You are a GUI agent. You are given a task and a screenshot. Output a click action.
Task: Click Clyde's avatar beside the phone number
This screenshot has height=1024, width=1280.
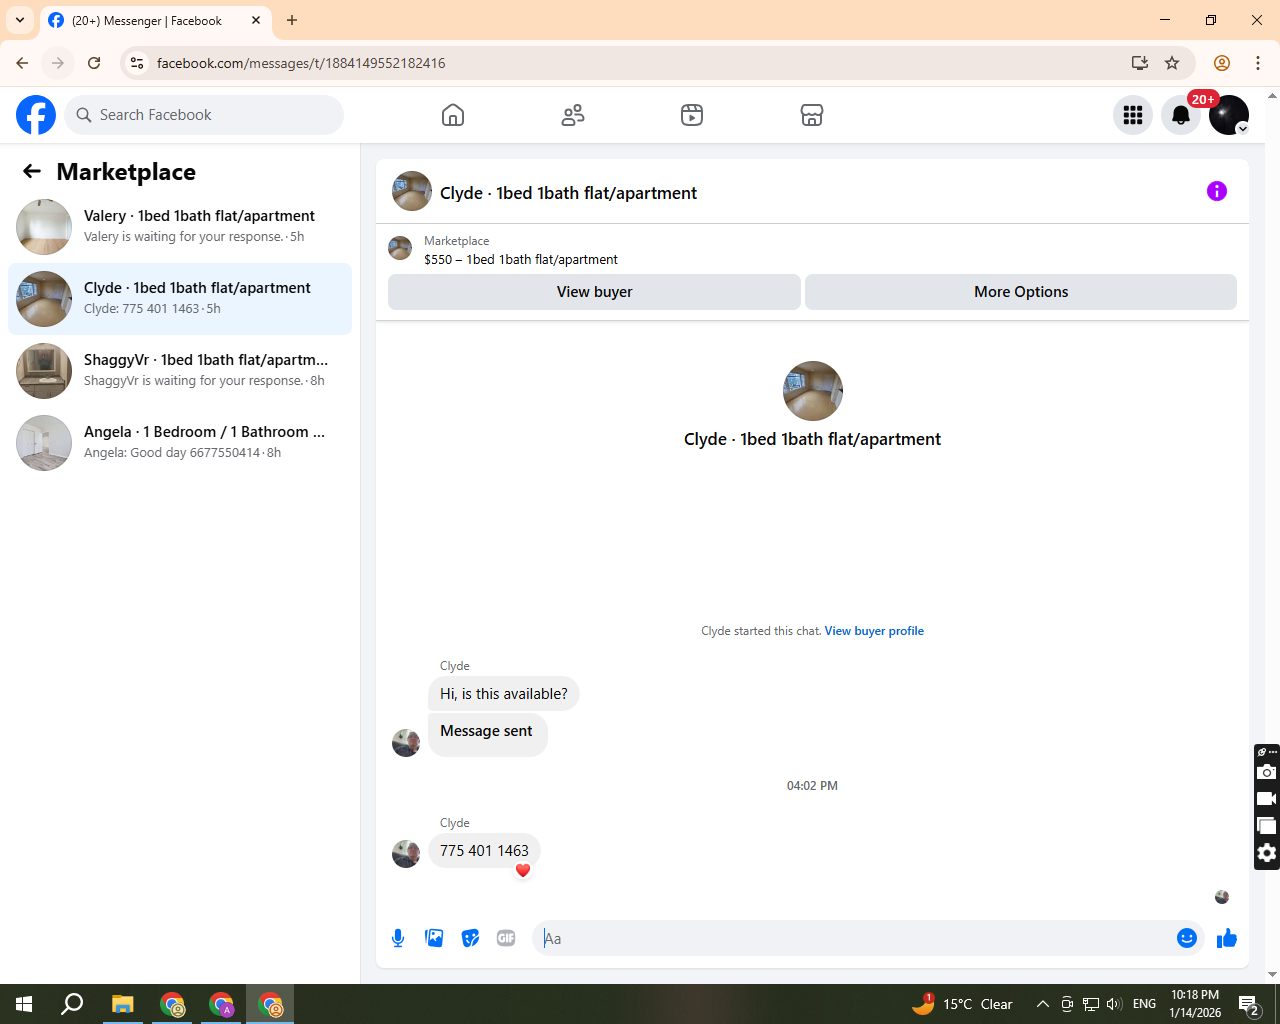click(x=406, y=854)
